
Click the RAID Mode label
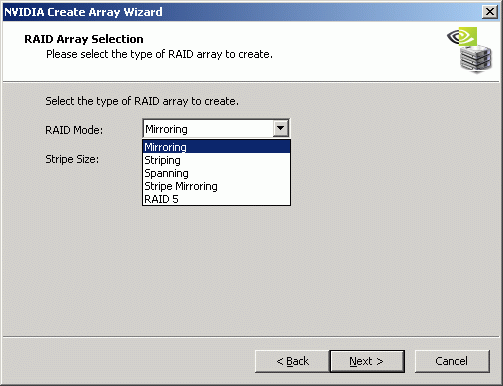[74, 130]
